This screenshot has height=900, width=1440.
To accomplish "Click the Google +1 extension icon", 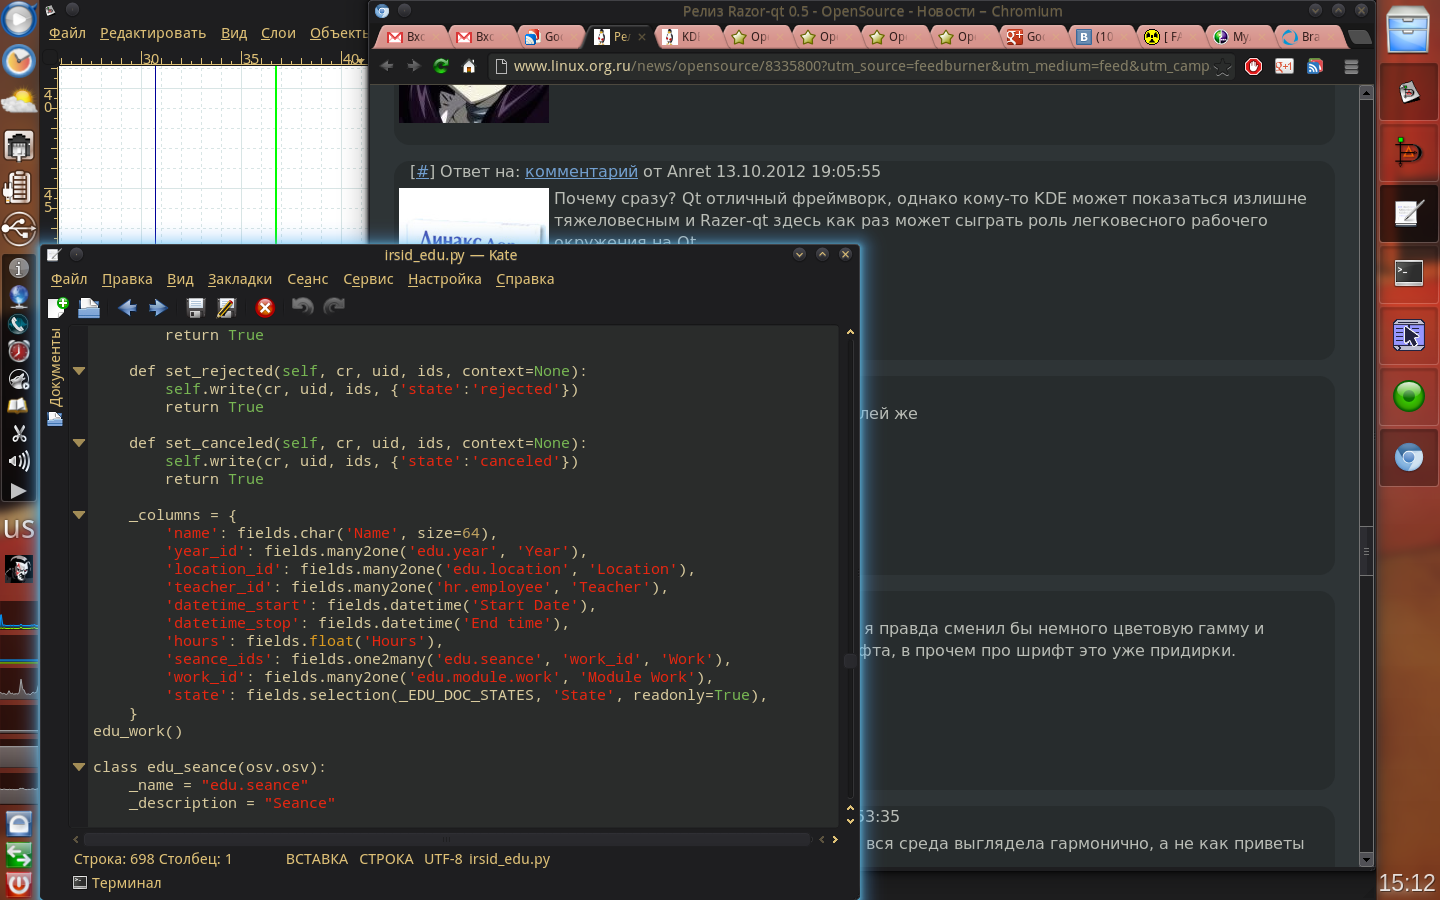I will [x=1285, y=66].
